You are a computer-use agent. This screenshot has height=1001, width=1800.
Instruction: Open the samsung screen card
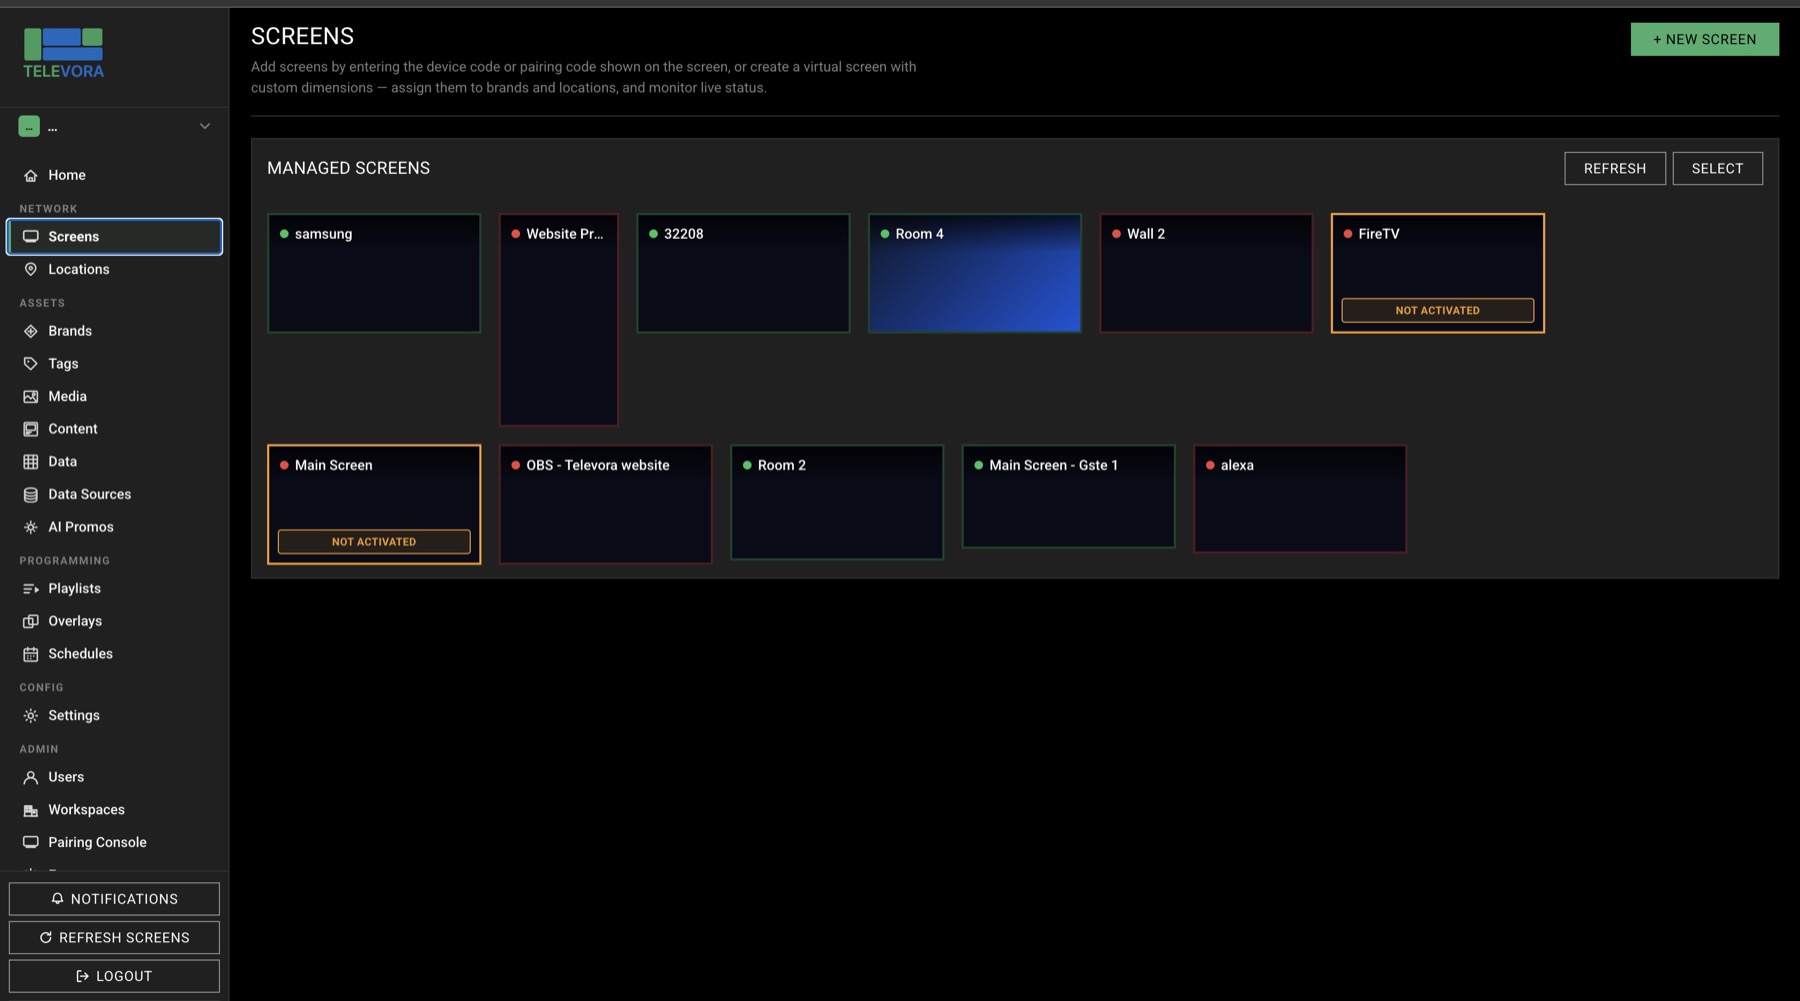[x=374, y=273]
